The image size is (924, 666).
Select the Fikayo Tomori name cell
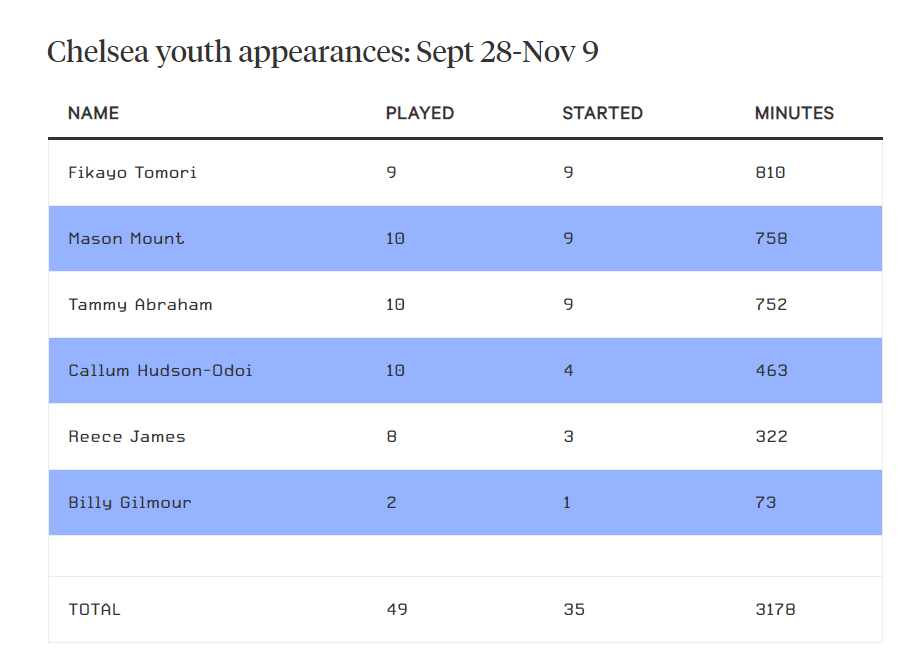132,173
